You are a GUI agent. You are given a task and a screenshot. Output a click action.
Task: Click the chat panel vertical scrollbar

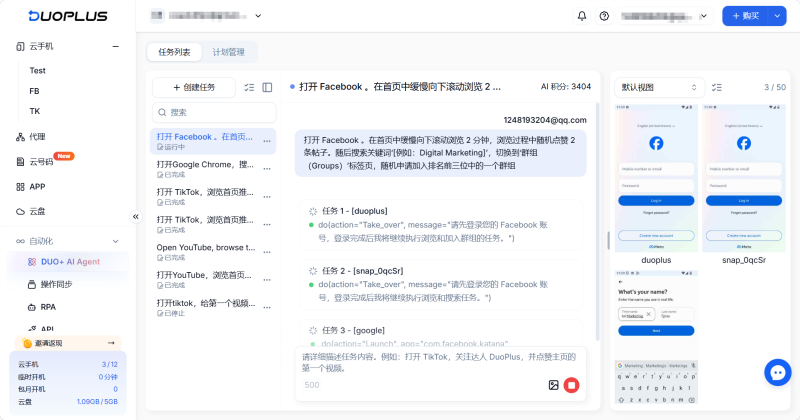click(x=598, y=221)
